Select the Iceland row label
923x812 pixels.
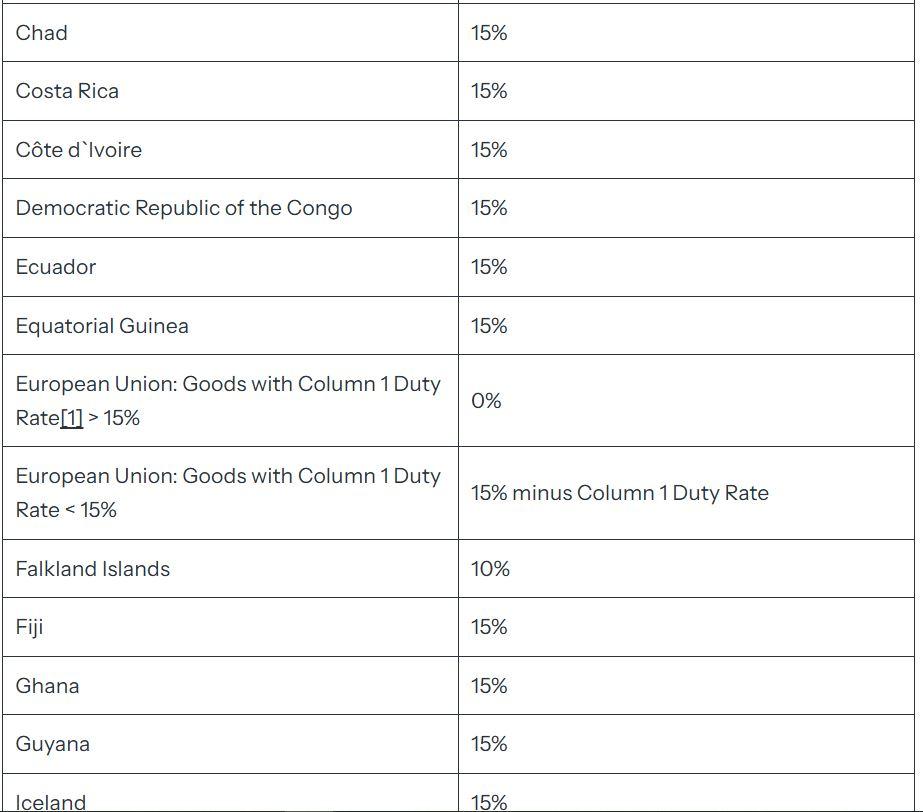click(51, 802)
